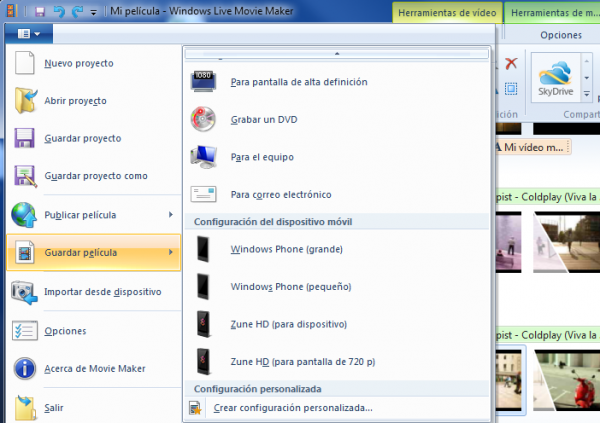
Task: Switch to the green Herramientas de m... tab
Action: click(x=553, y=13)
